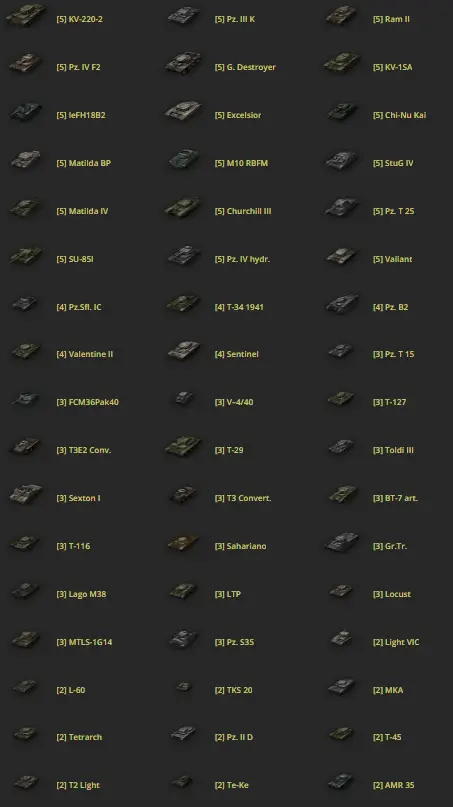Click the [2] AMR 35 label
The width and height of the screenshot is (453, 807).
393,785
